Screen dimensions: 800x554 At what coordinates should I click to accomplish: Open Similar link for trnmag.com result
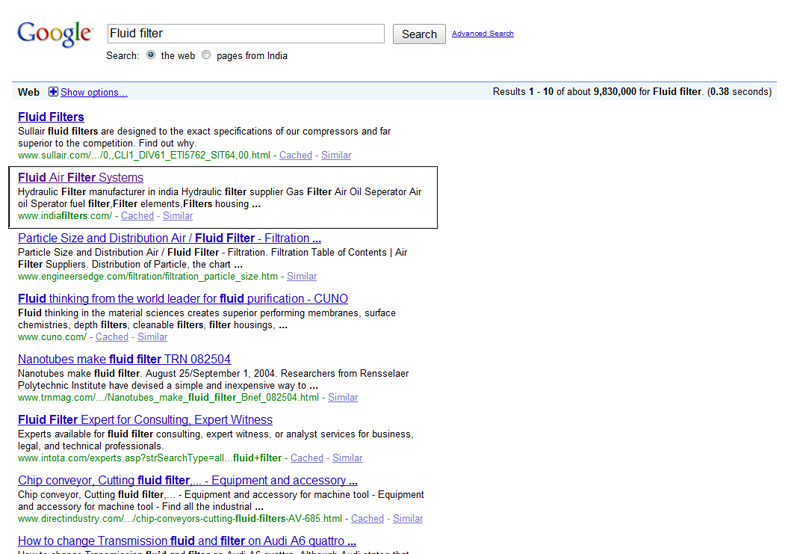click(x=342, y=397)
